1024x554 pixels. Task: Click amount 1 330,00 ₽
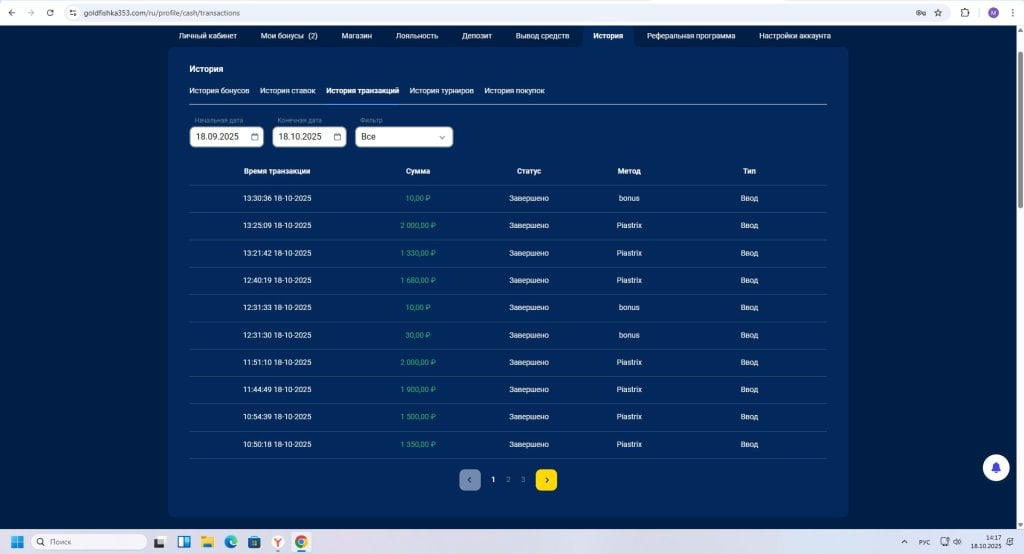click(x=418, y=253)
